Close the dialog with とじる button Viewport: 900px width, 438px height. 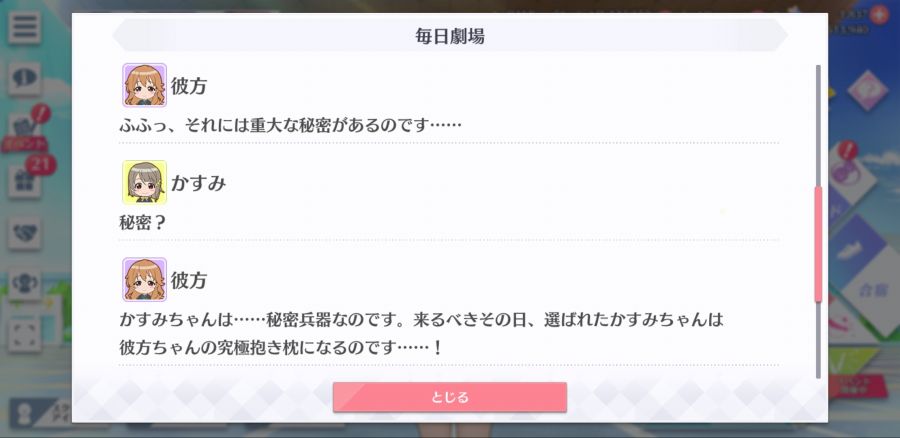pos(450,397)
